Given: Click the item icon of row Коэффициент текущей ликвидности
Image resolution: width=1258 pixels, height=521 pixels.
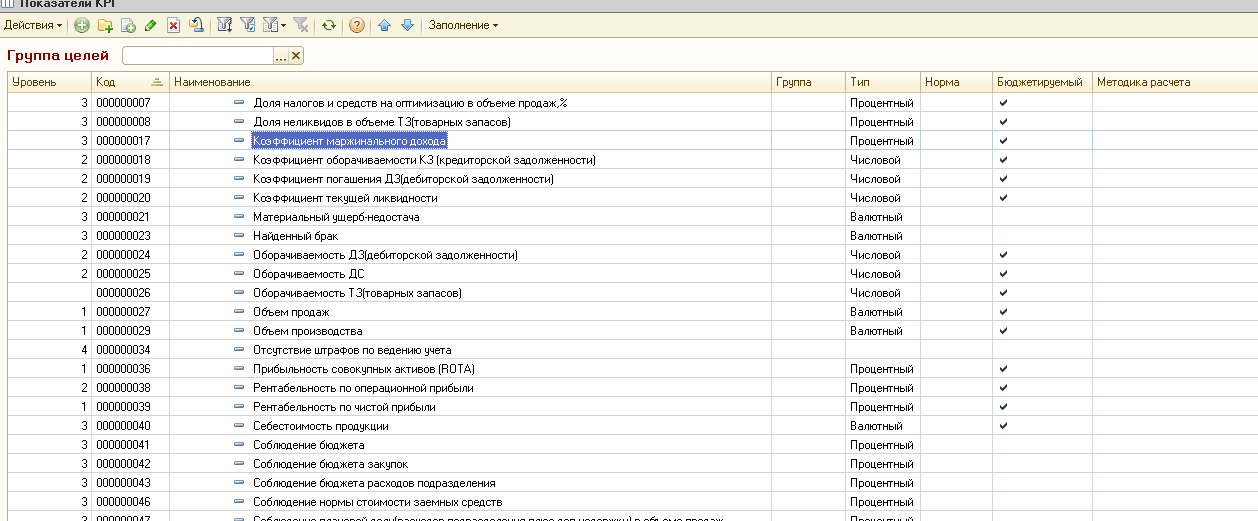Looking at the screenshot, I should pyautogui.click(x=239, y=198).
